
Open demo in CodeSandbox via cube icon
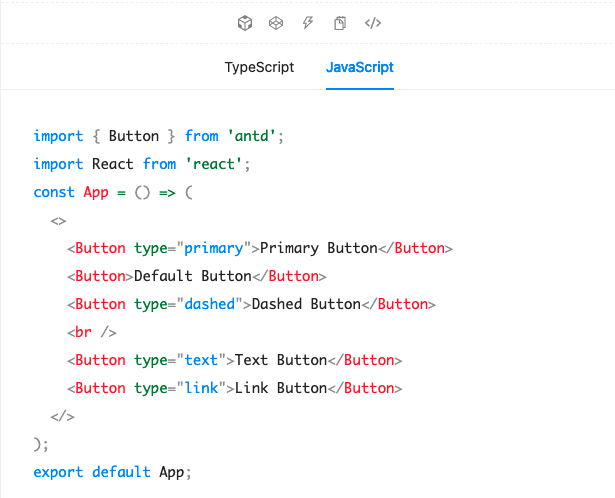click(244, 23)
